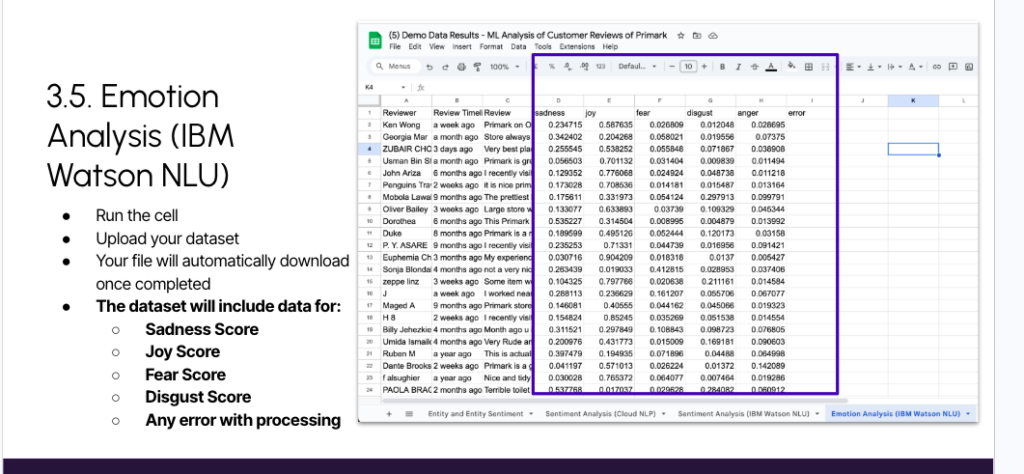Star the Demo Data Results document
Image resolution: width=1024 pixels, height=474 pixels.
(680, 35)
